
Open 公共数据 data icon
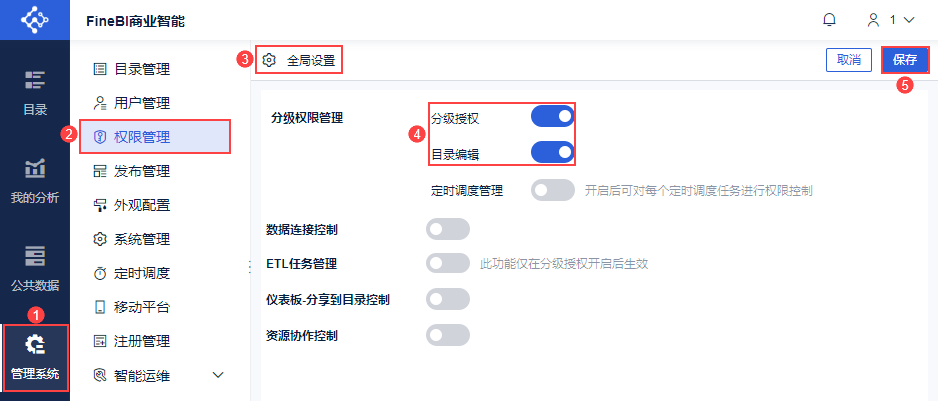click(35, 256)
